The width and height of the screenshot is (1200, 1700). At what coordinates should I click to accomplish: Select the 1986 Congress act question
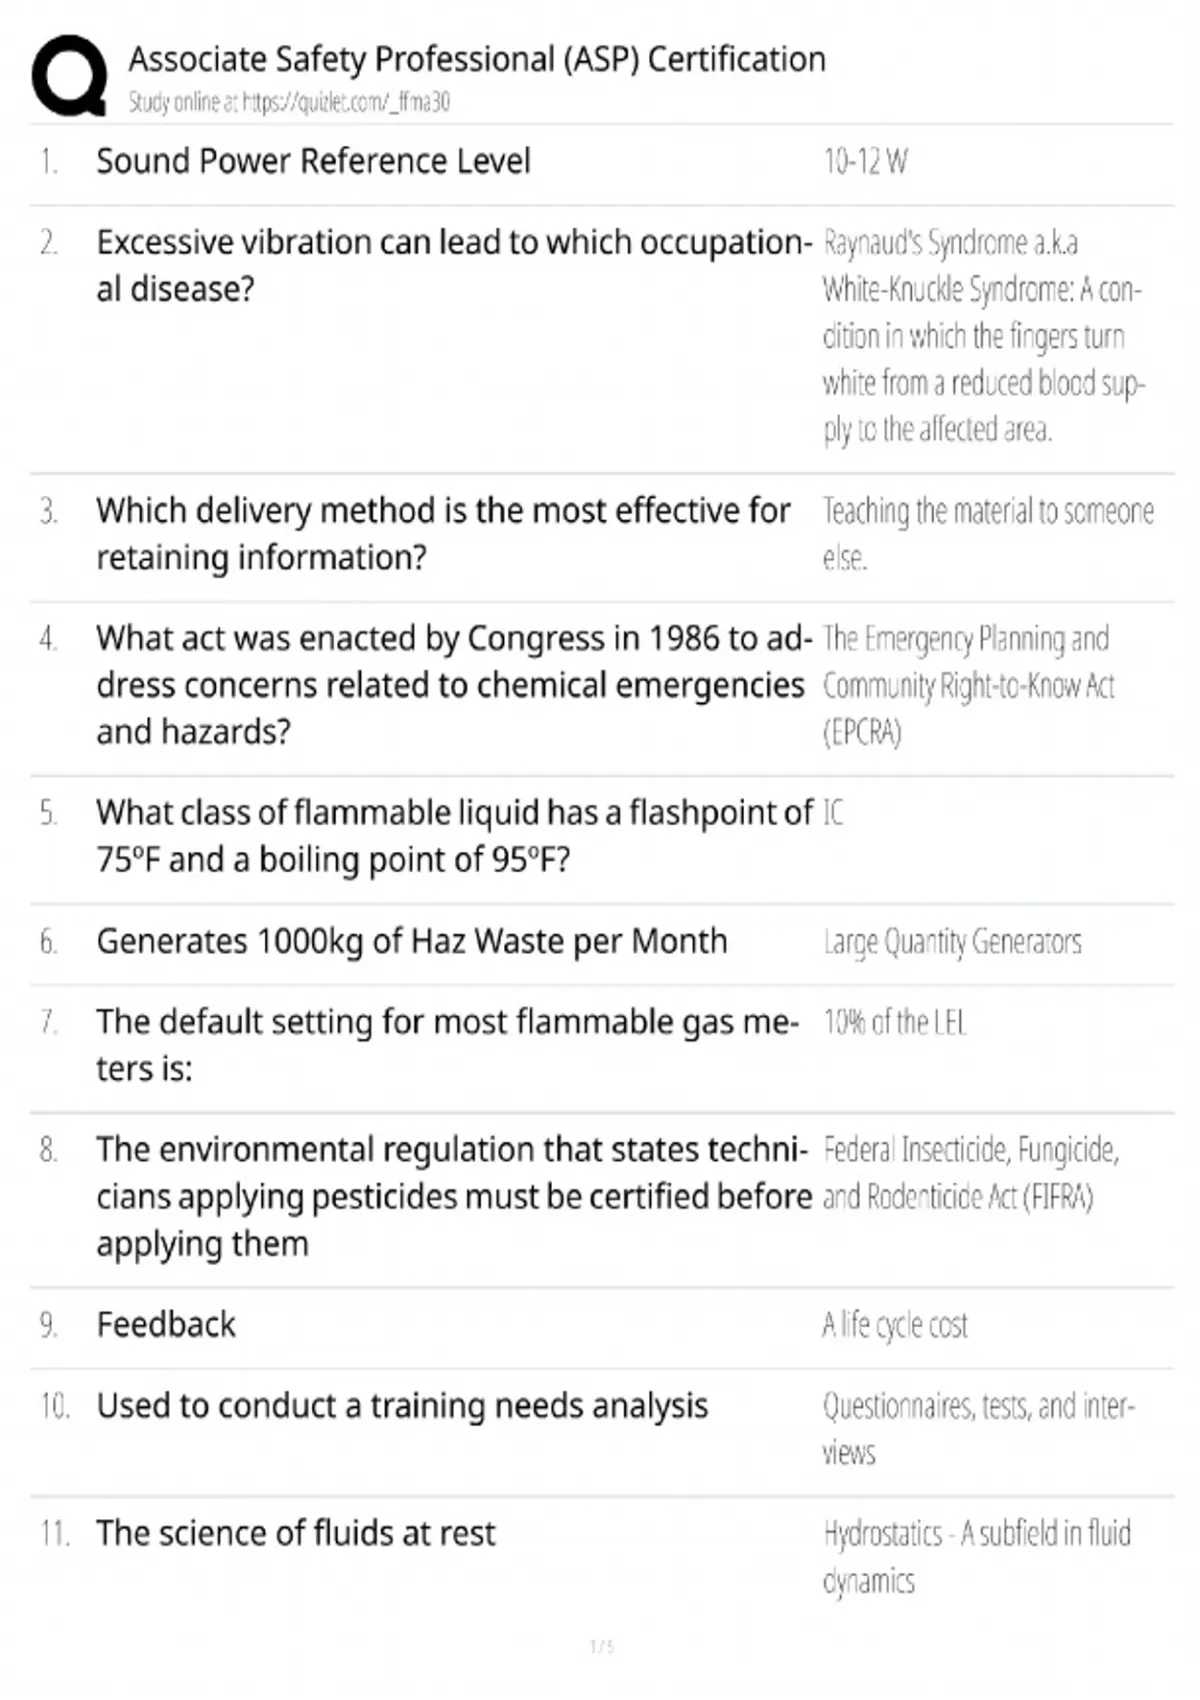[x=452, y=685]
